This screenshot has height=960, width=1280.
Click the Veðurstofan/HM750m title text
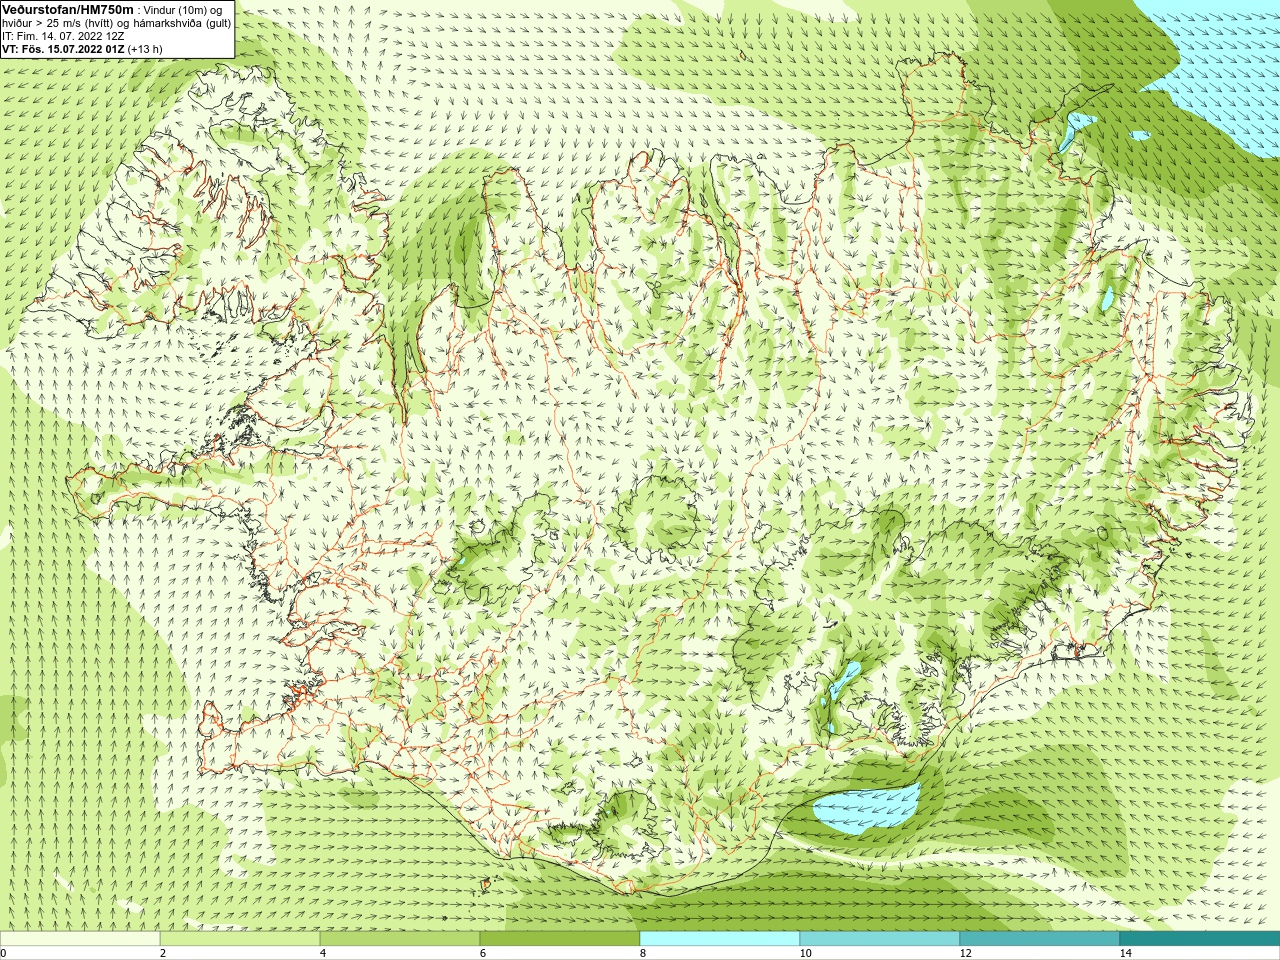pyautogui.click(x=68, y=9)
